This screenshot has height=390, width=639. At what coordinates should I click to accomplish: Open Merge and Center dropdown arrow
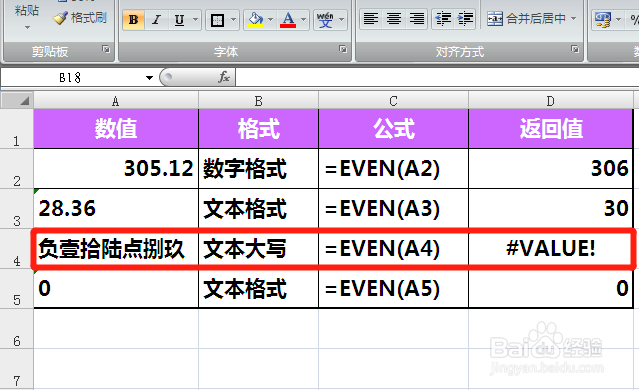point(573,19)
